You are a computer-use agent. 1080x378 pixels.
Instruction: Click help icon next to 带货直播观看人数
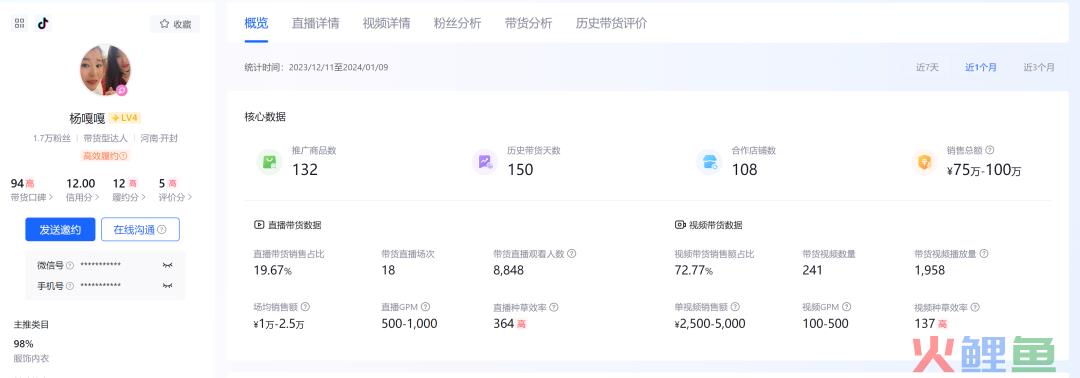(x=572, y=253)
